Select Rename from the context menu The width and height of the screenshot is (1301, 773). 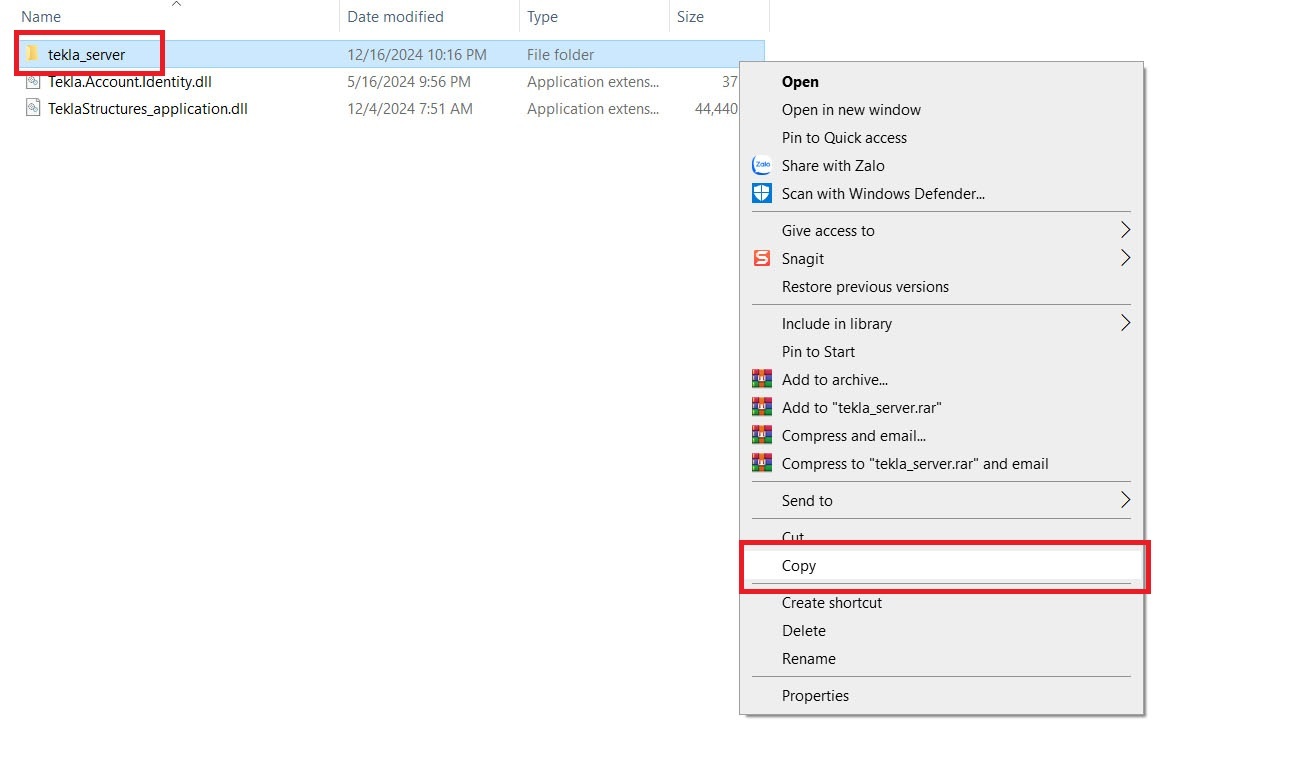(x=808, y=659)
